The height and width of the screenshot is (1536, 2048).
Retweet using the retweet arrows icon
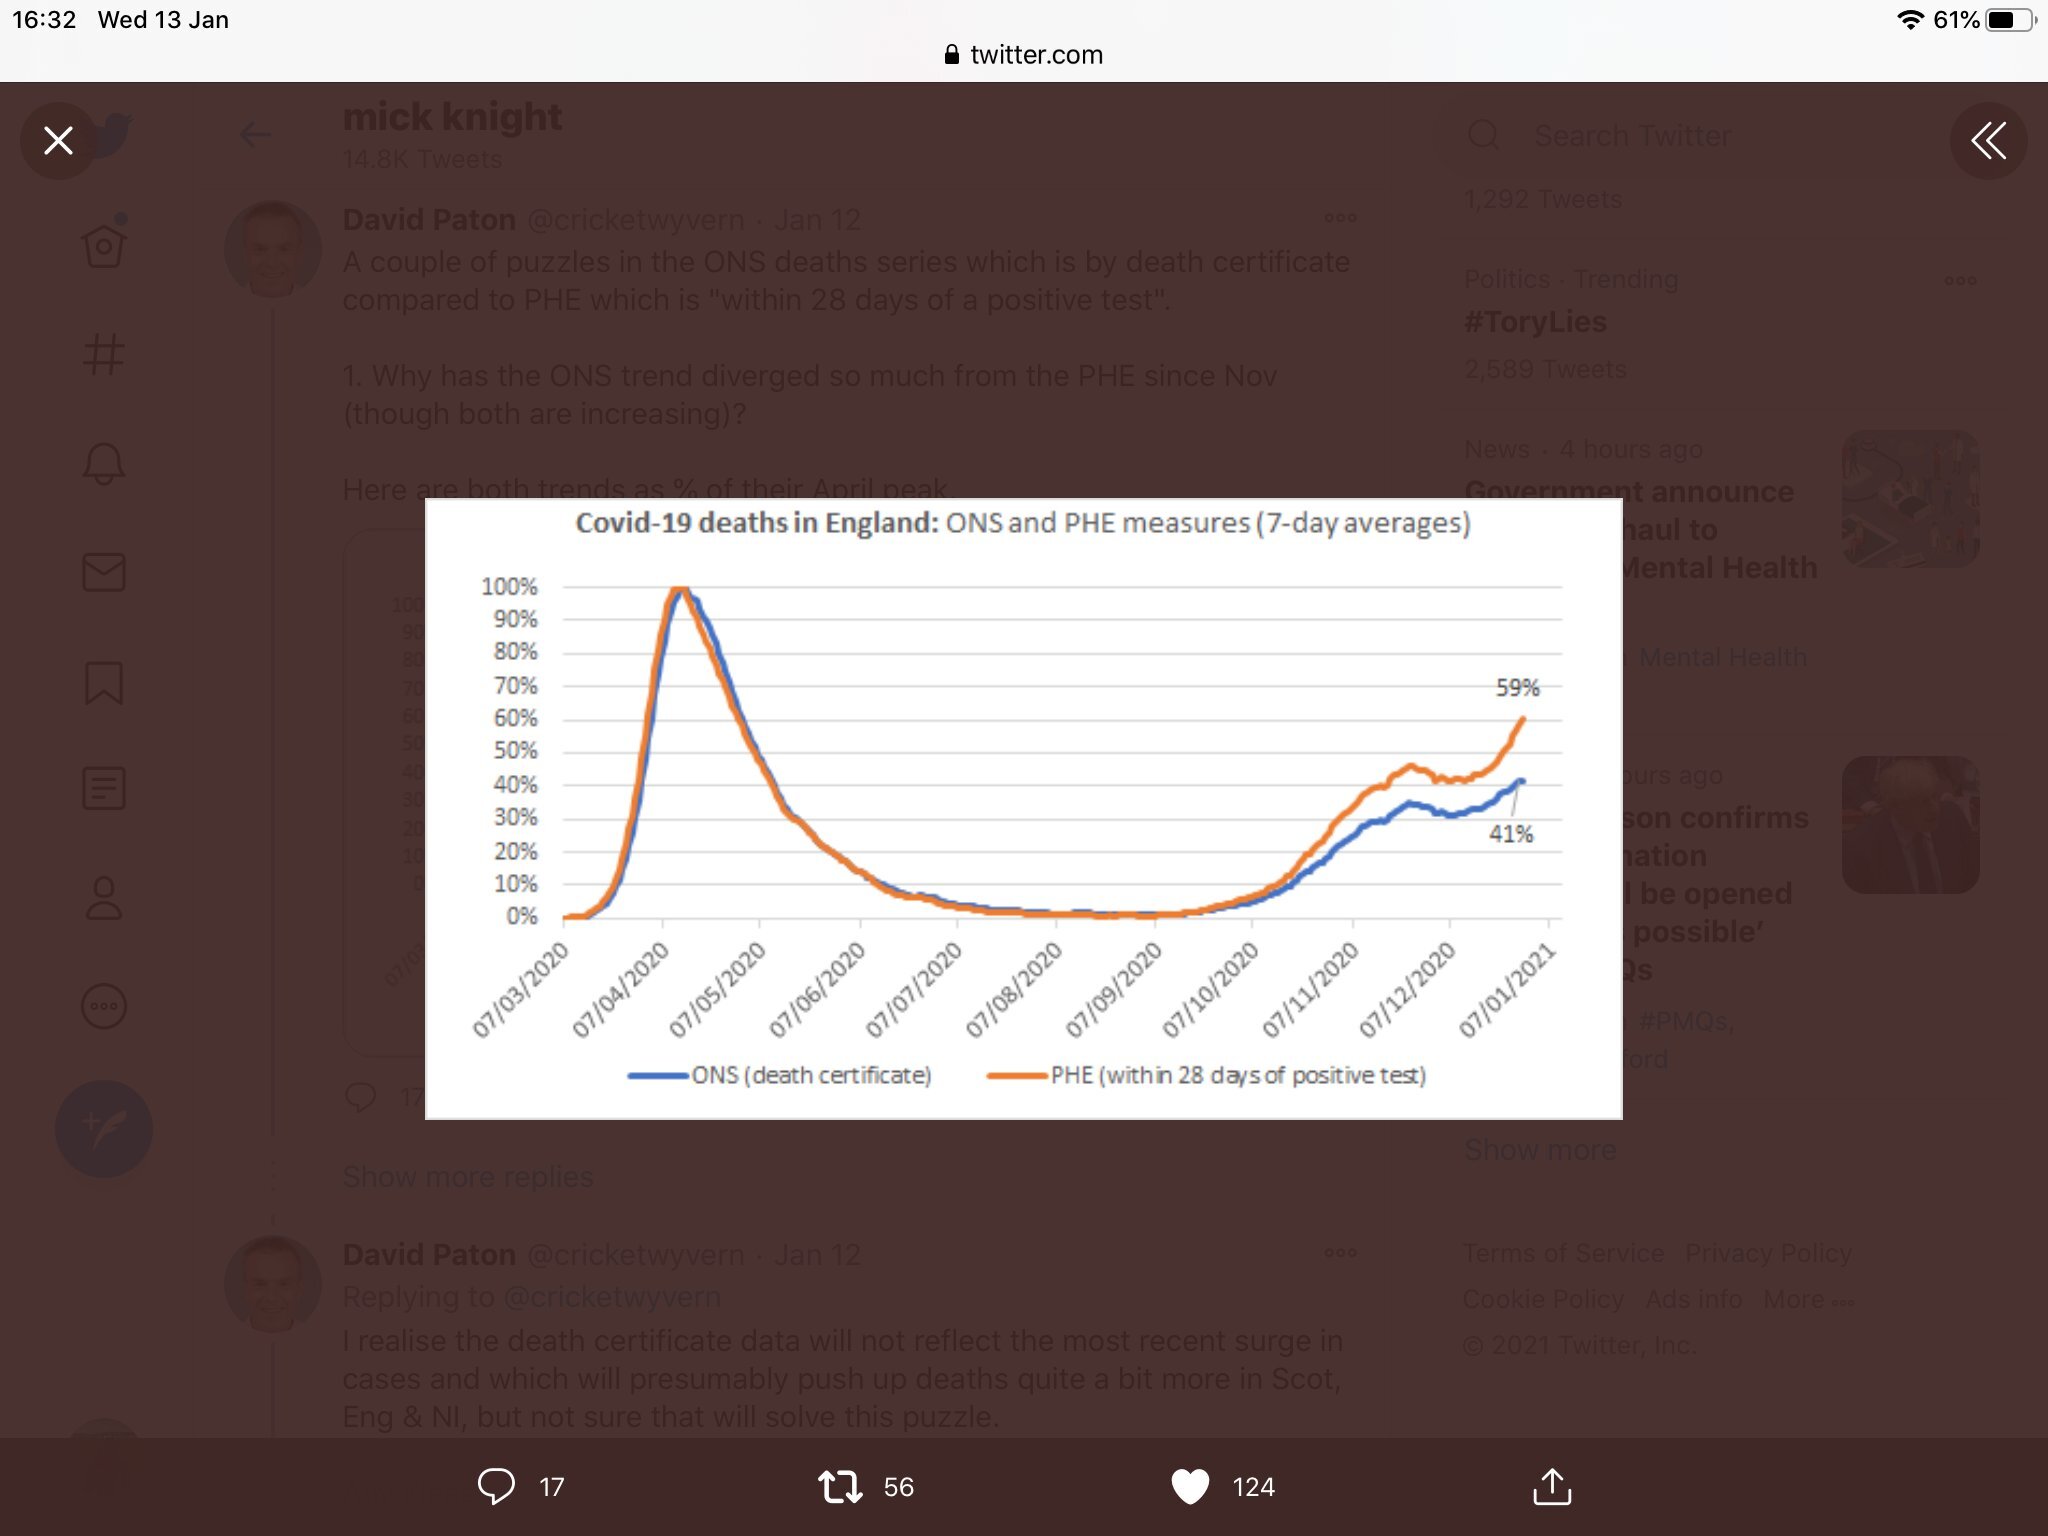(x=840, y=1486)
